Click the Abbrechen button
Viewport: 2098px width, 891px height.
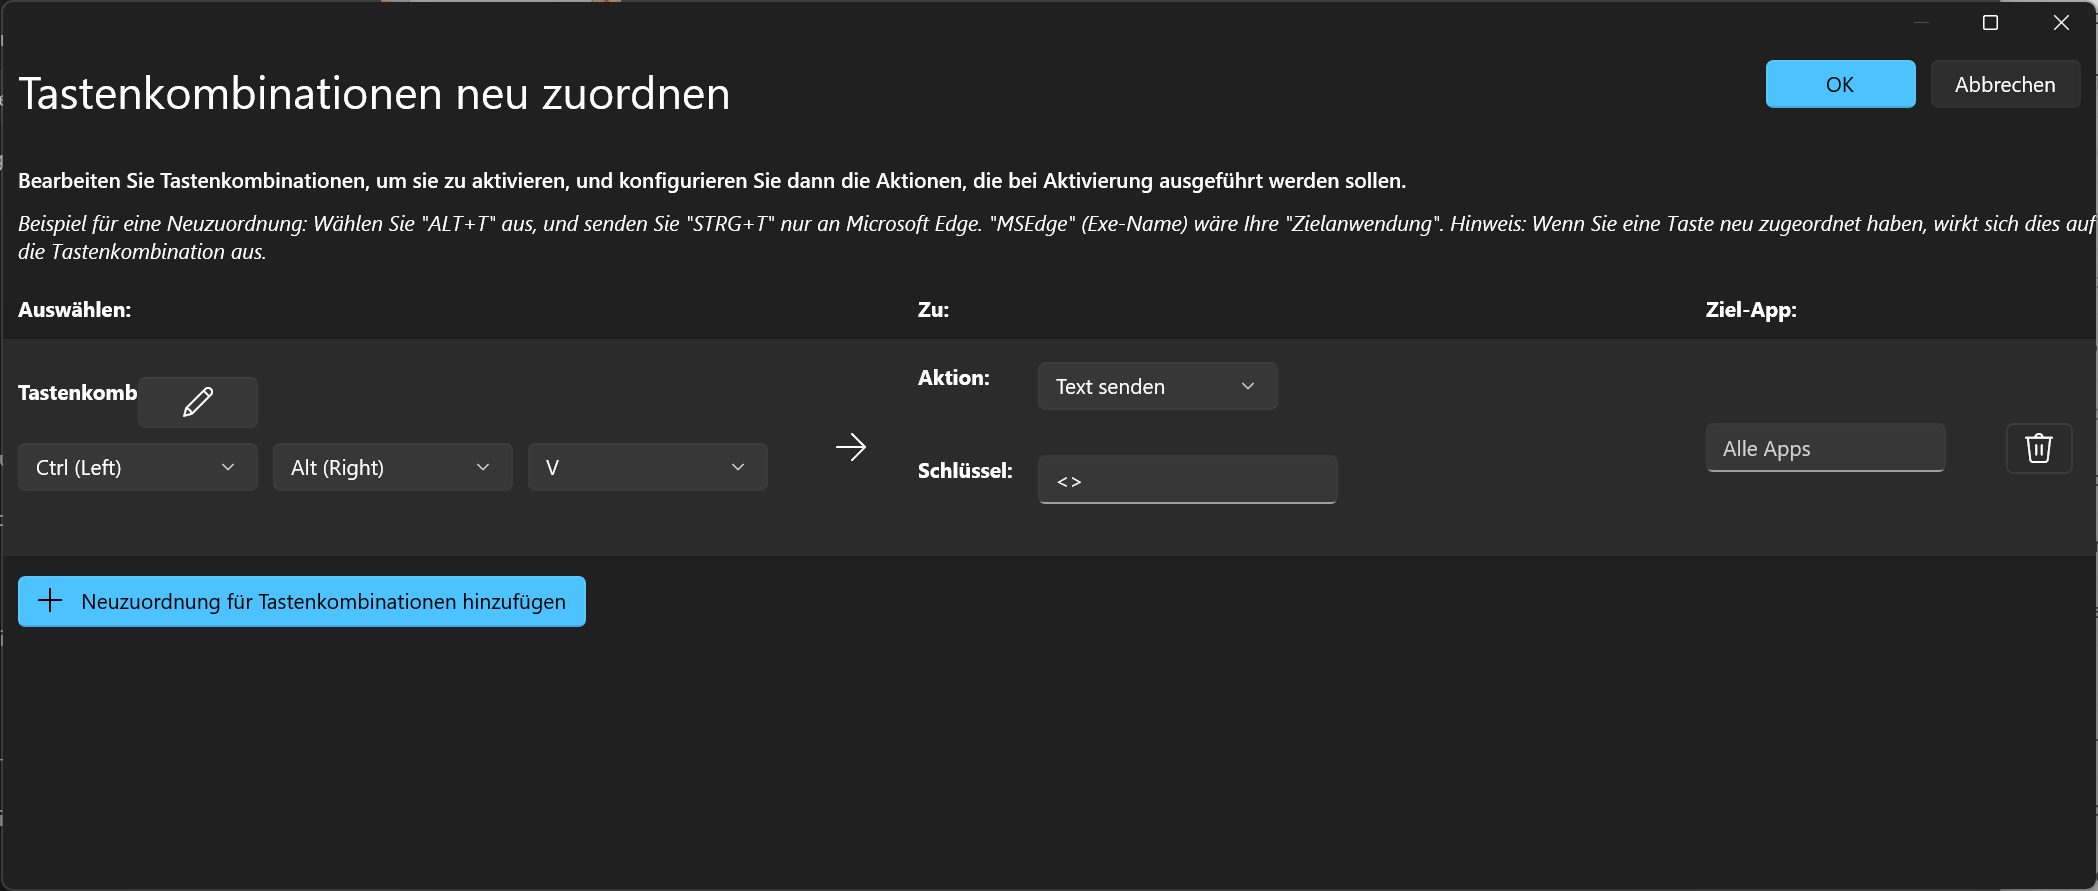[2006, 84]
